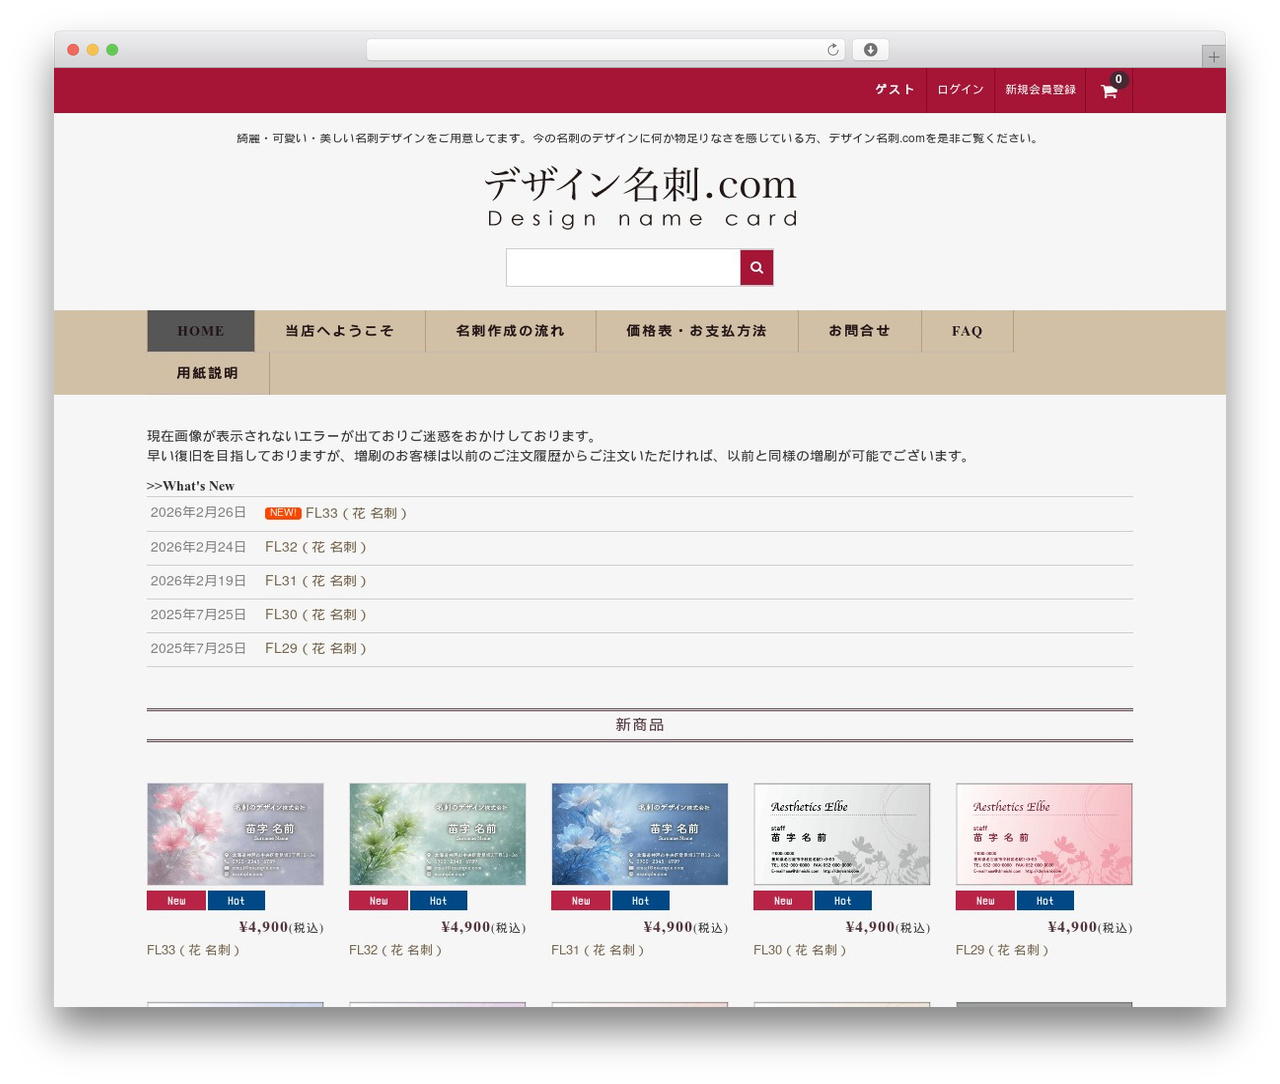Open FL31 news link dated 2026年2月19日
Image resolution: width=1280 pixels, height=1084 pixels.
point(316,581)
